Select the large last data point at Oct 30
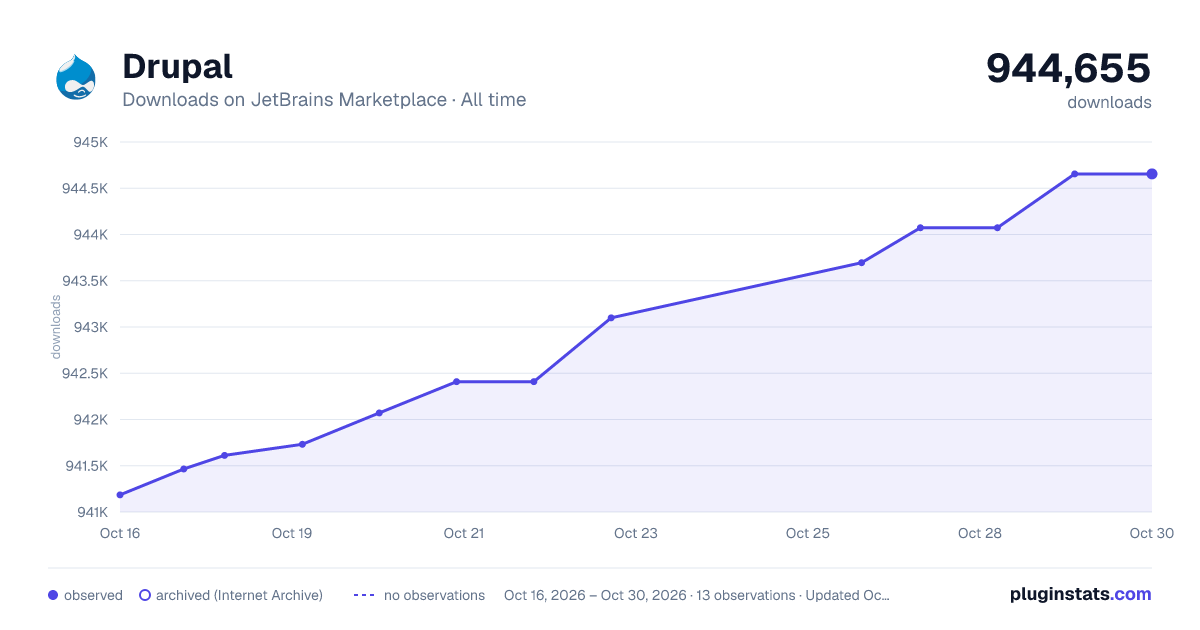Image resolution: width=1200 pixels, height=630 pixels. (x=1152, y=174)
